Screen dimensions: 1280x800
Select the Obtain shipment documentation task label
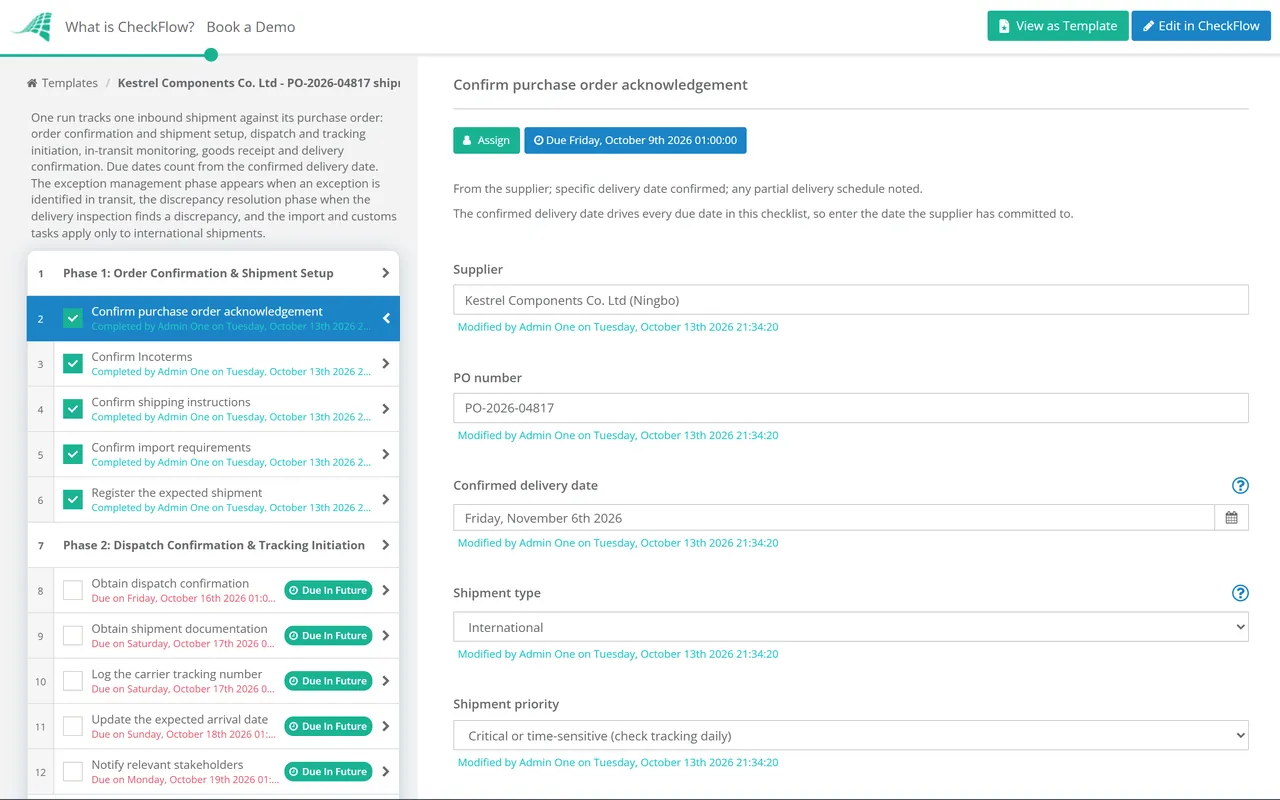180,629
